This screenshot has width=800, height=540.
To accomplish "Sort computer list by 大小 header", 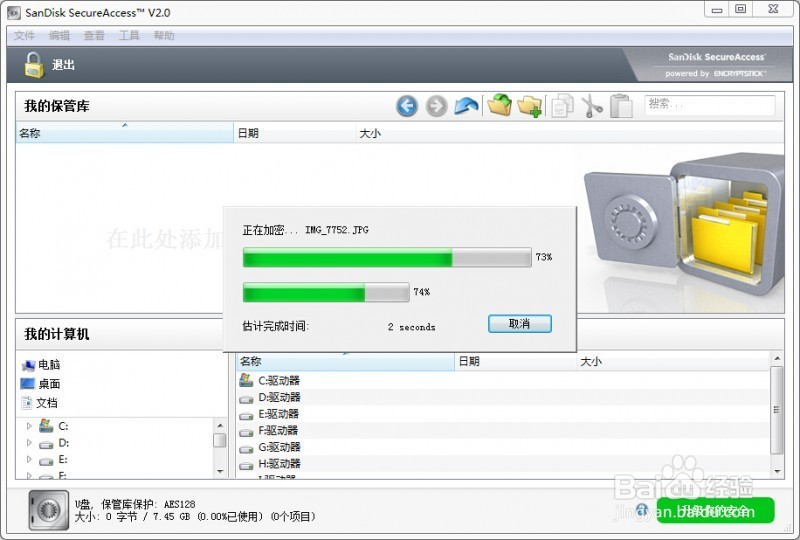I will [673, 361].
